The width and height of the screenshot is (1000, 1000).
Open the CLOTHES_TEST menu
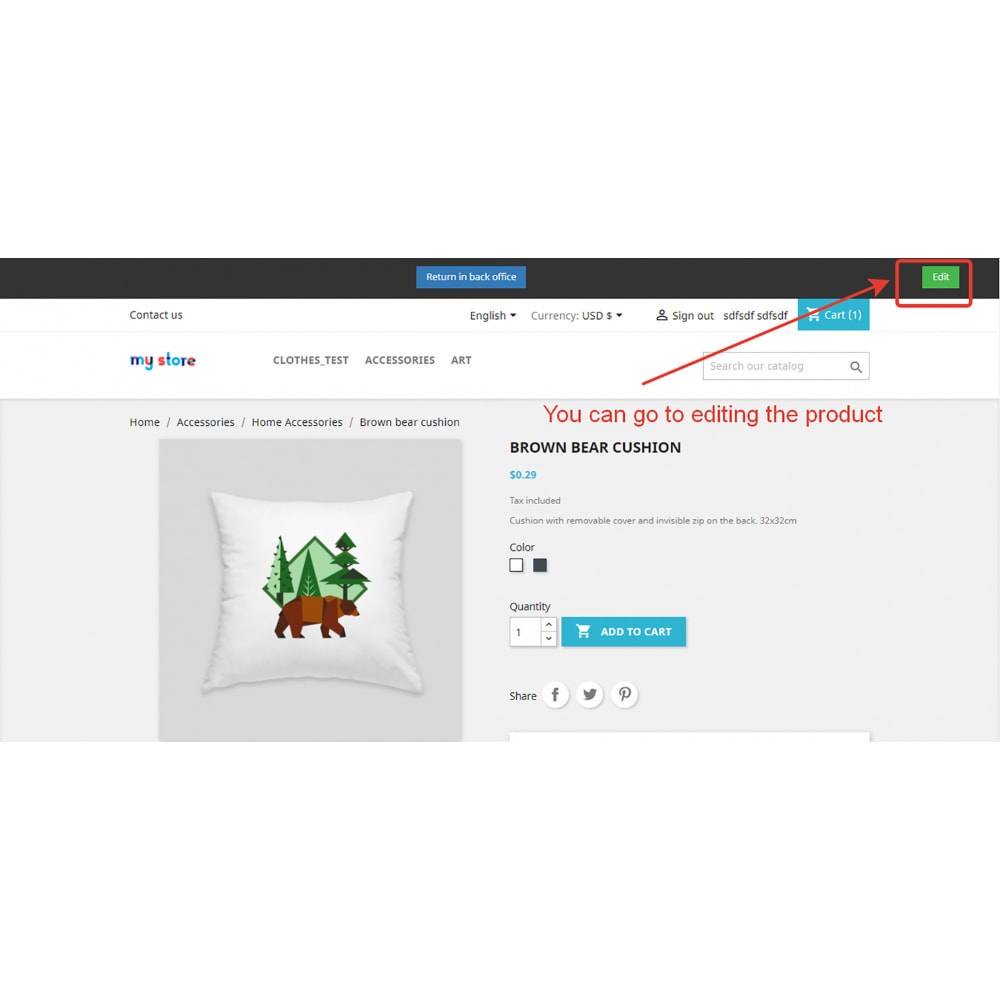311,360
